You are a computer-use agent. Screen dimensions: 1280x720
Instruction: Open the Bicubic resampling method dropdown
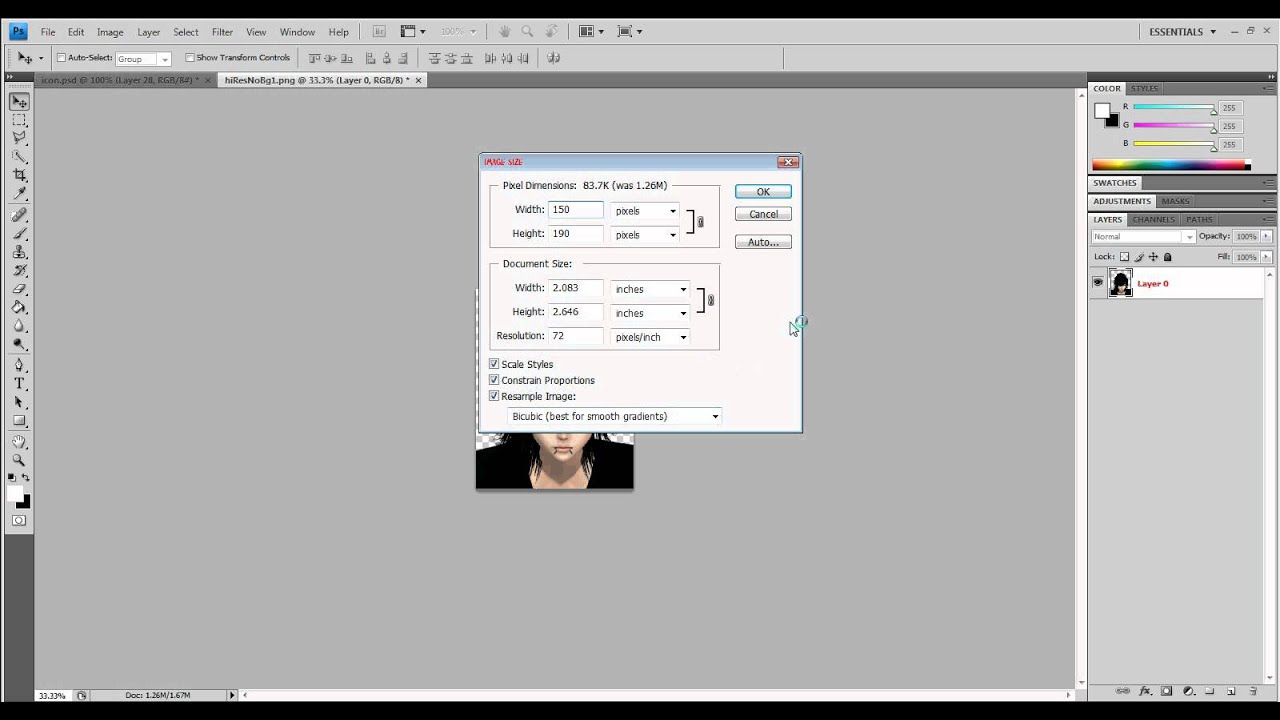713,416
